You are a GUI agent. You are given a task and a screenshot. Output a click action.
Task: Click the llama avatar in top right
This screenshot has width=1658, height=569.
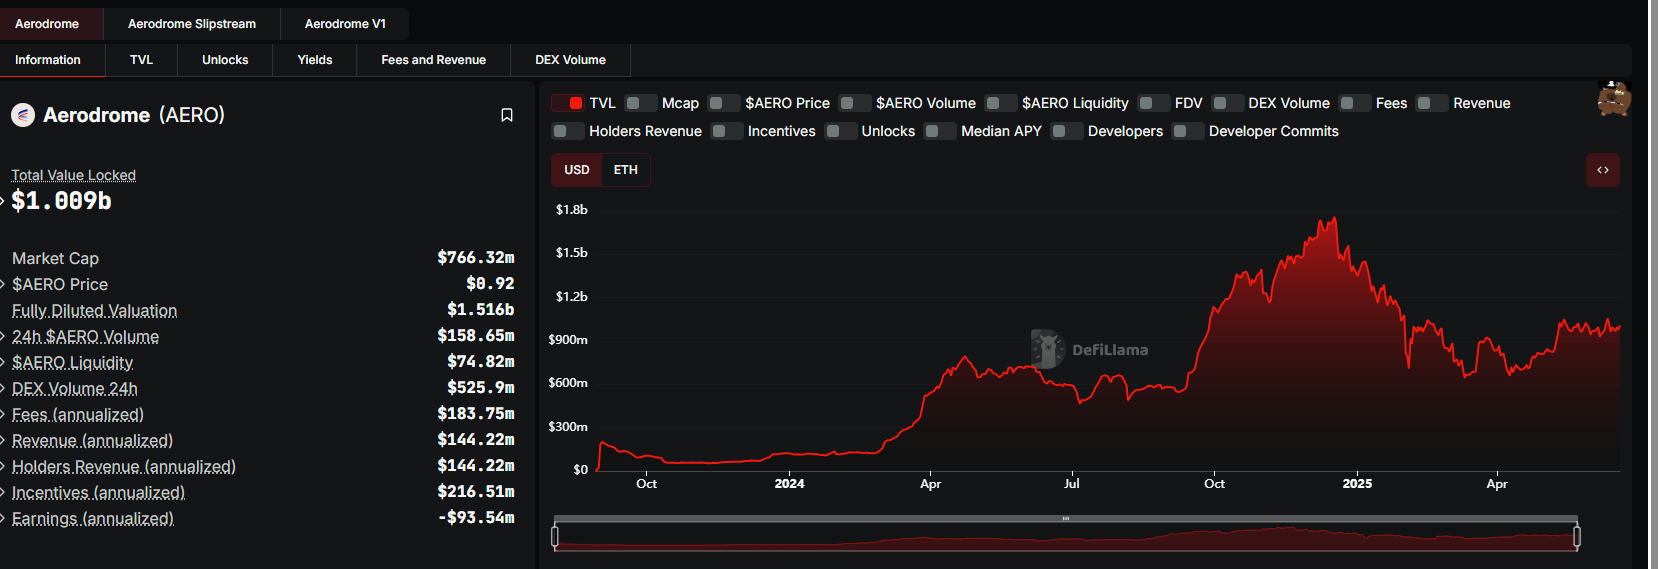point(1613,99)
